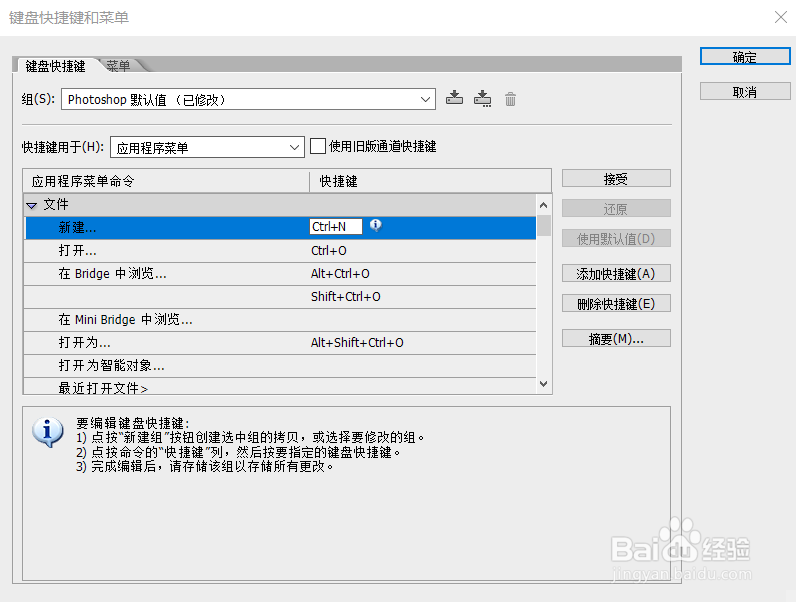This screenshot has width=796, height=602.
Task: Enable 使用旧版通道快捷键 checkbox
Action: tap(318, 146)
